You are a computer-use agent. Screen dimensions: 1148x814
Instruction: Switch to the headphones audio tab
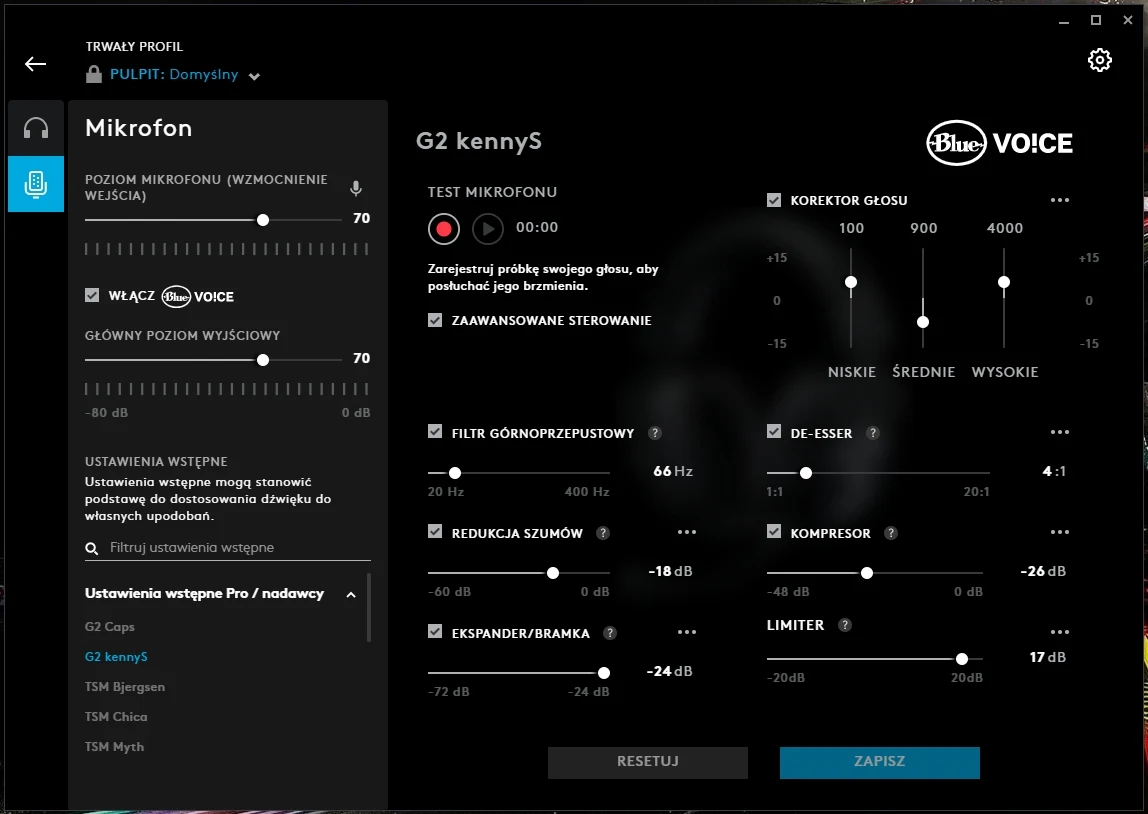point(36,128)
